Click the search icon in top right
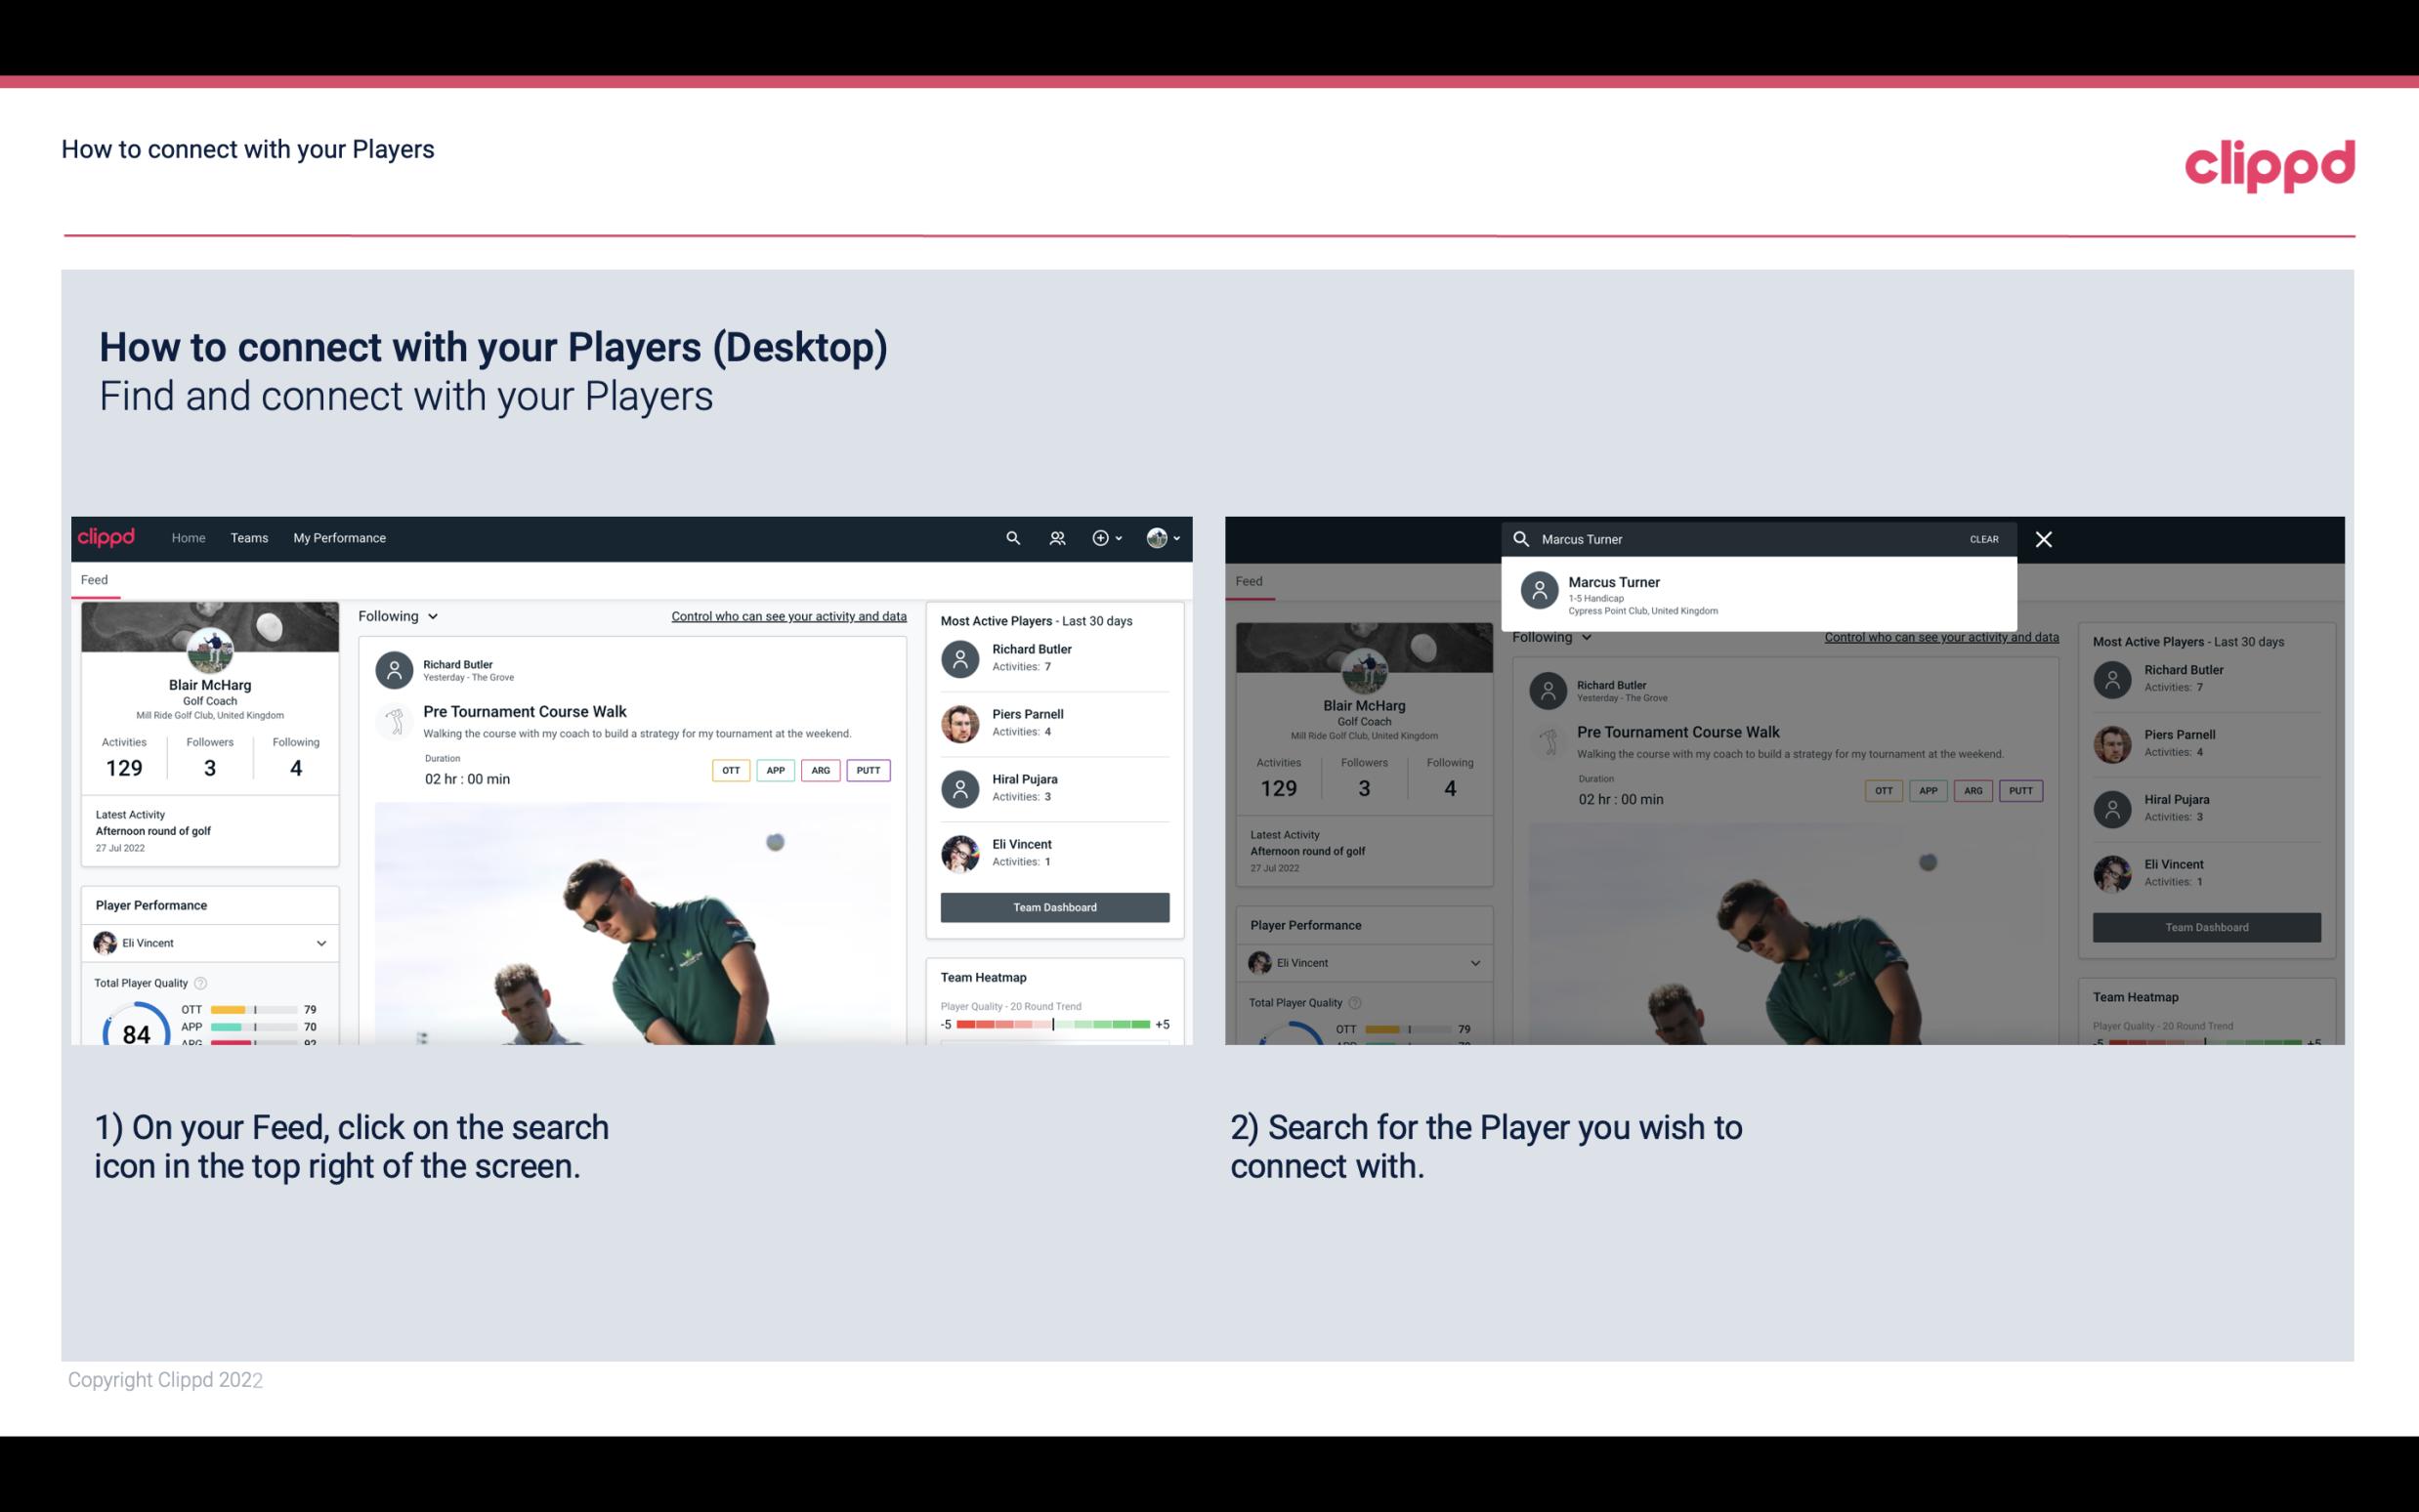The height and width of the screenshot is (1512, 2419). pos(1010,538)
